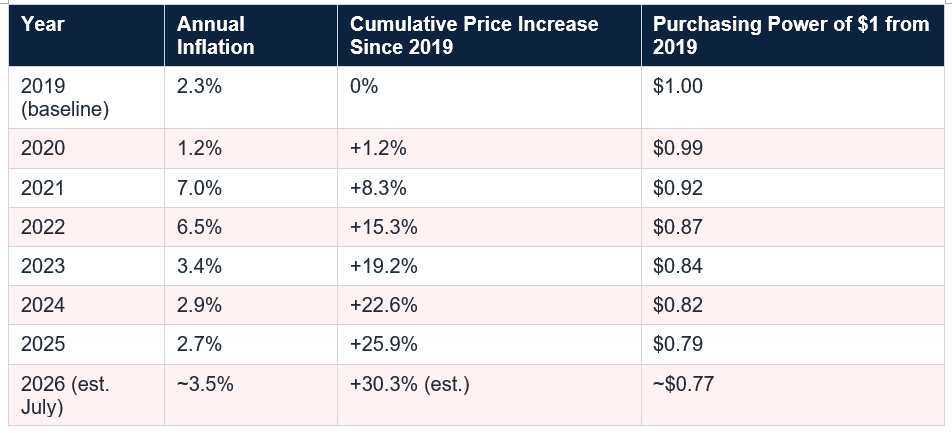Click the $0.87 purchasing power cell
The width and height of the screenshot is (952, 433).
point(792,227)
